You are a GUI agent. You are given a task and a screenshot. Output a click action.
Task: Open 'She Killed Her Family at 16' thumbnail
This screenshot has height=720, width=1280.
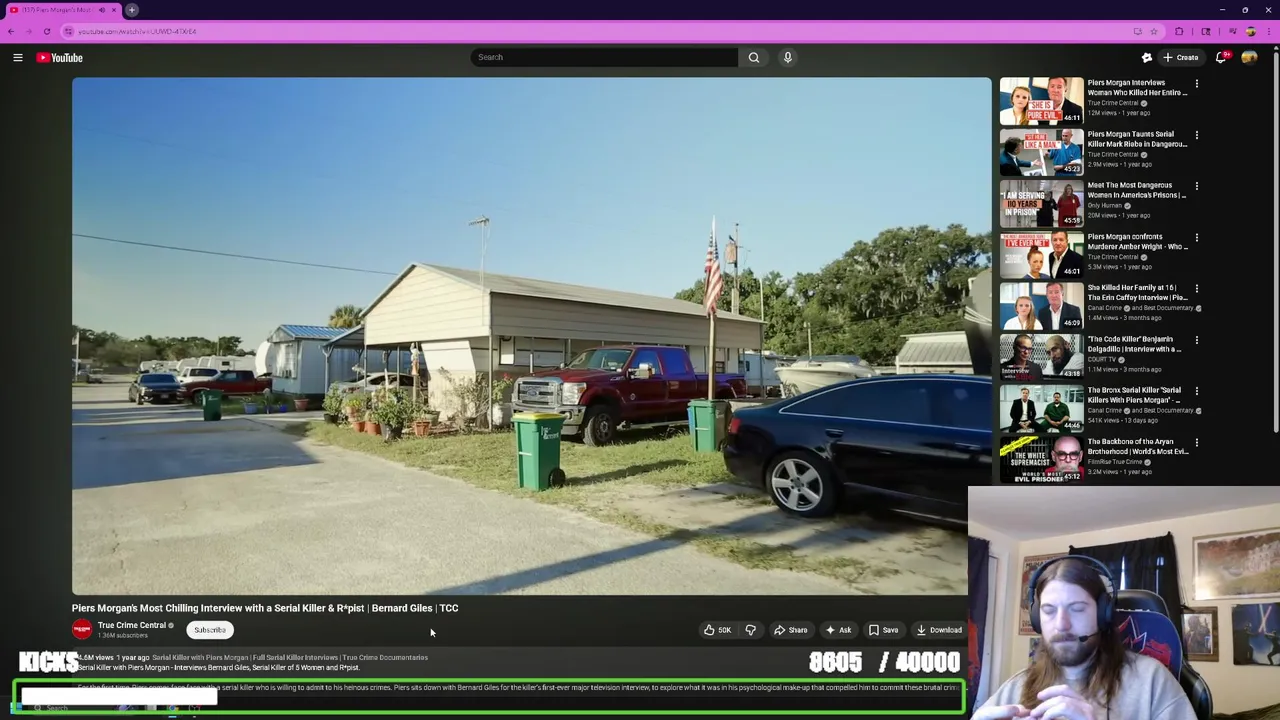click(x=1041, y=305)
